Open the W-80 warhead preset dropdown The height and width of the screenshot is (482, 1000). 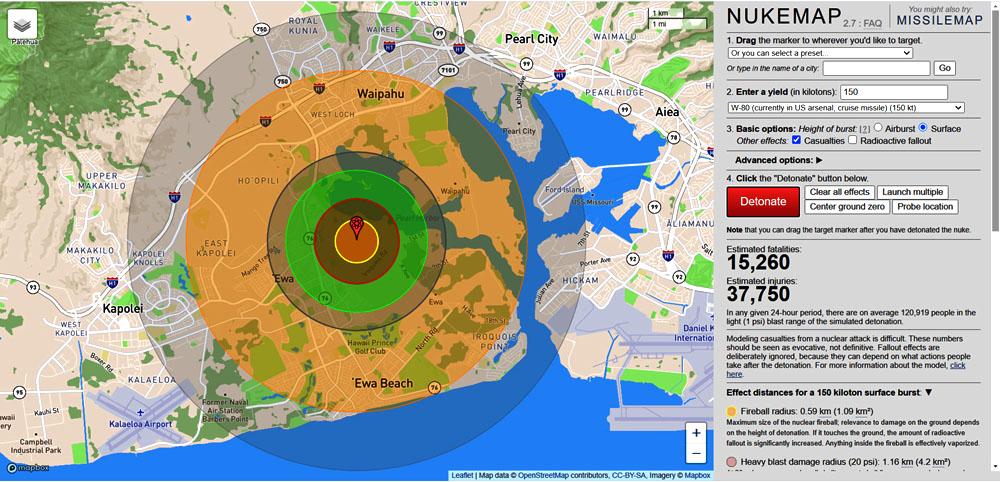[x=846, y=108]
